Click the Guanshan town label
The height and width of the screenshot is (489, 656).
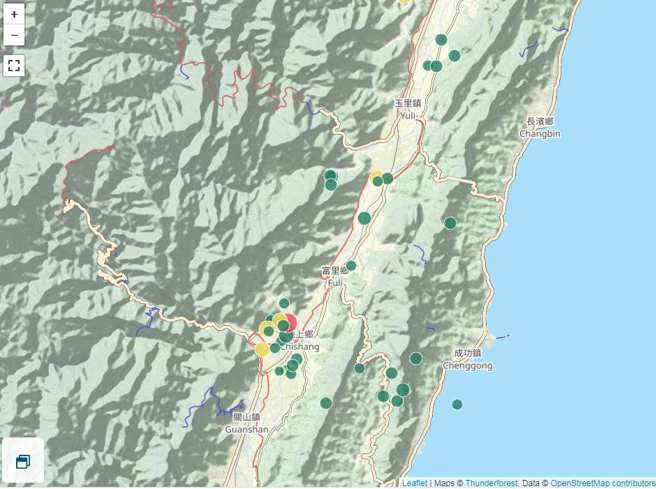point(246,424)
